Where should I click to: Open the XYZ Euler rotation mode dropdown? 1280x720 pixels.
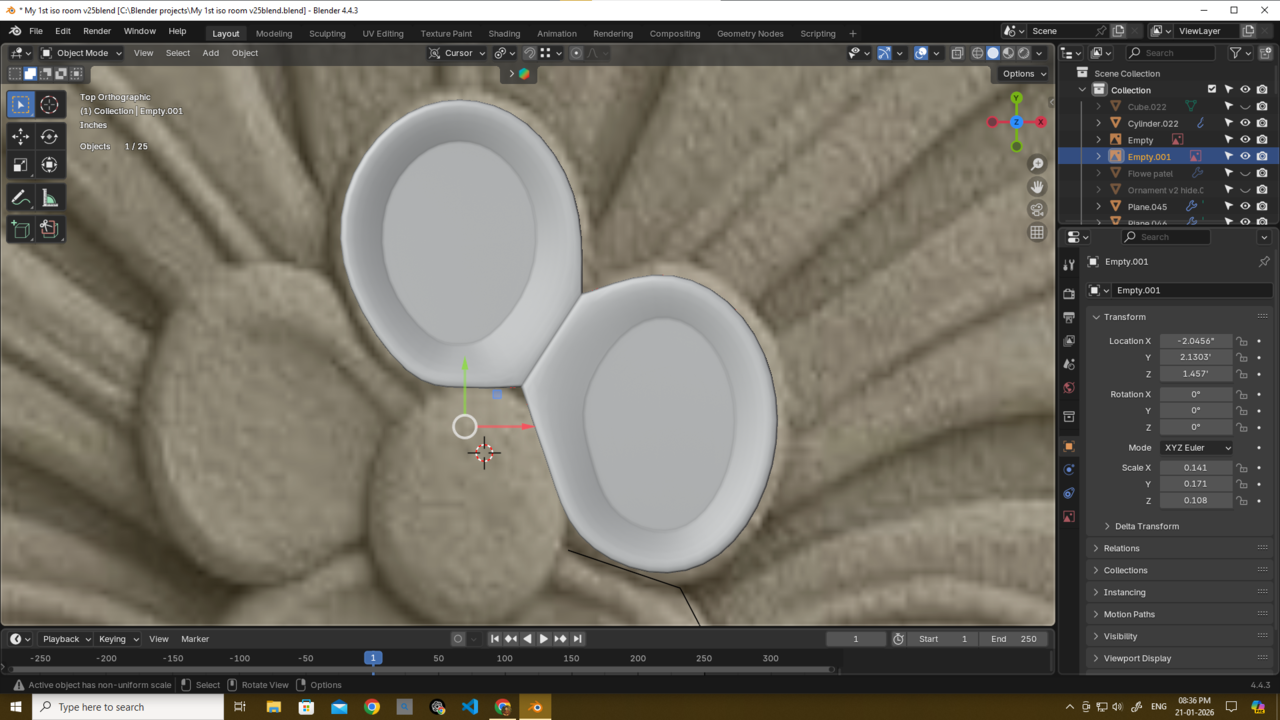click(x=1196, y=448)
